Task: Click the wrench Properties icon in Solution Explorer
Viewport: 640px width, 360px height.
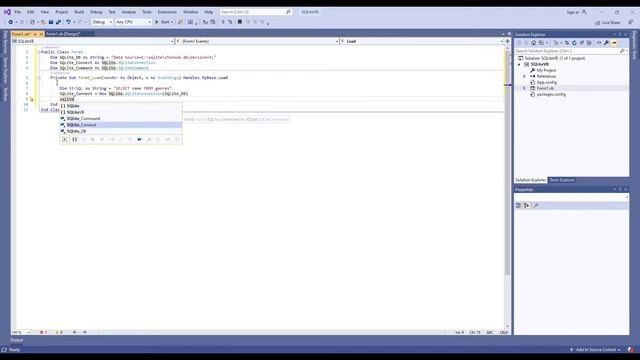Action: [607, 43]
